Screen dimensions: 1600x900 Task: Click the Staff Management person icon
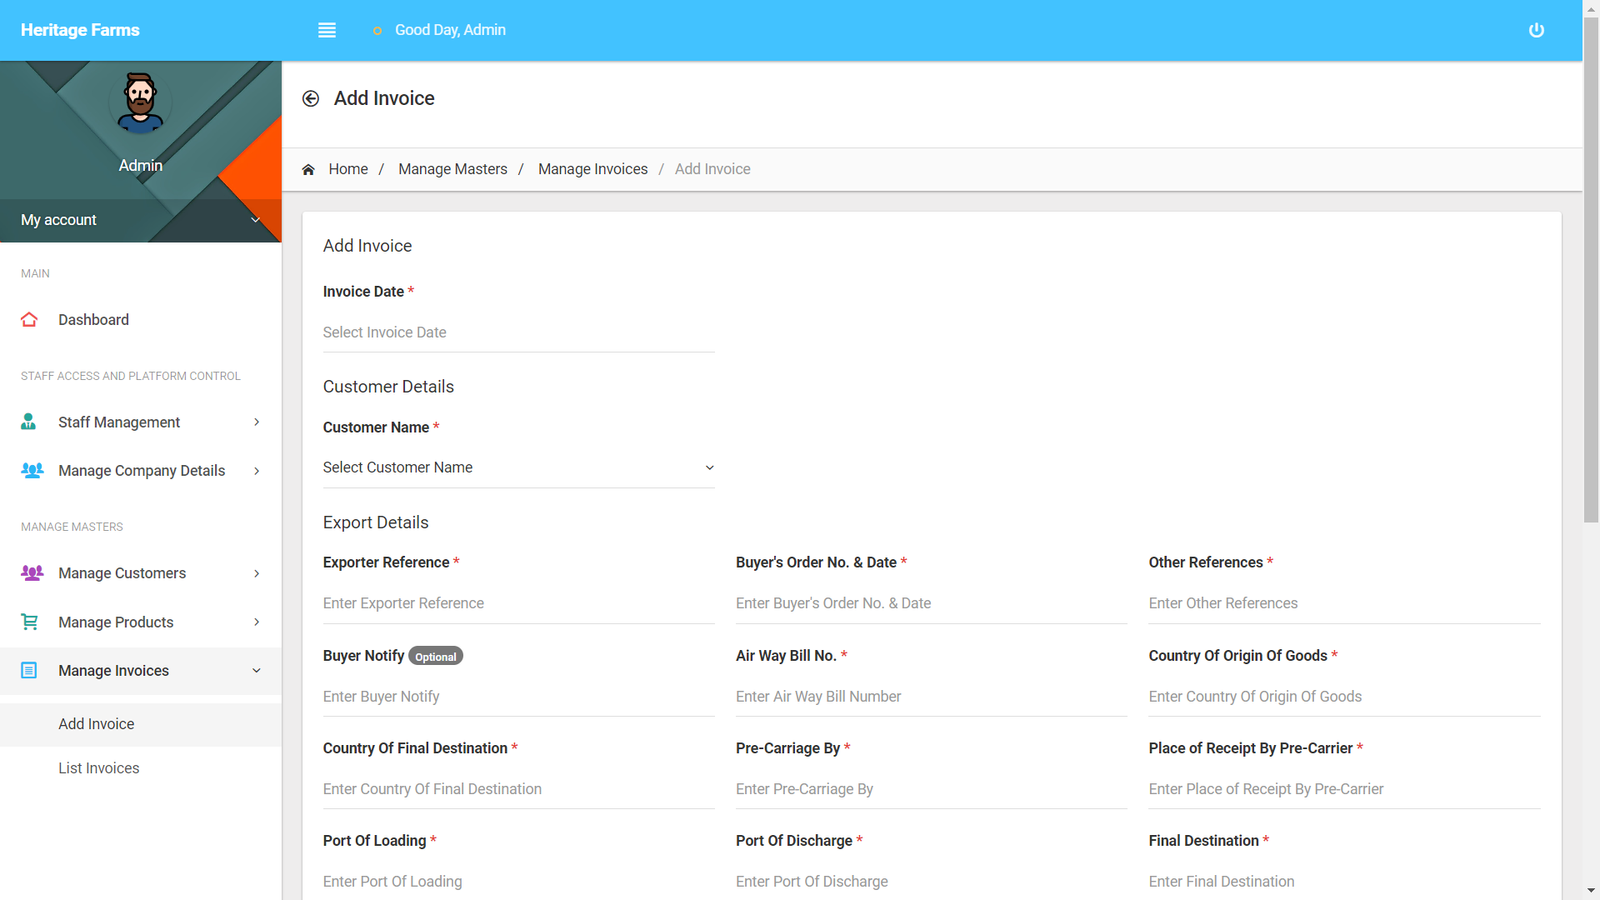tap(29, 422)
